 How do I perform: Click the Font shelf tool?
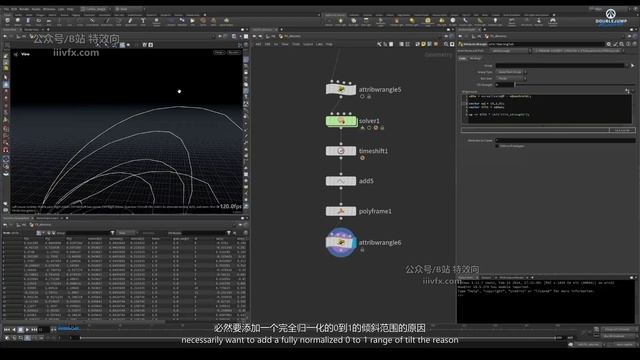click(x=143, y=21)
